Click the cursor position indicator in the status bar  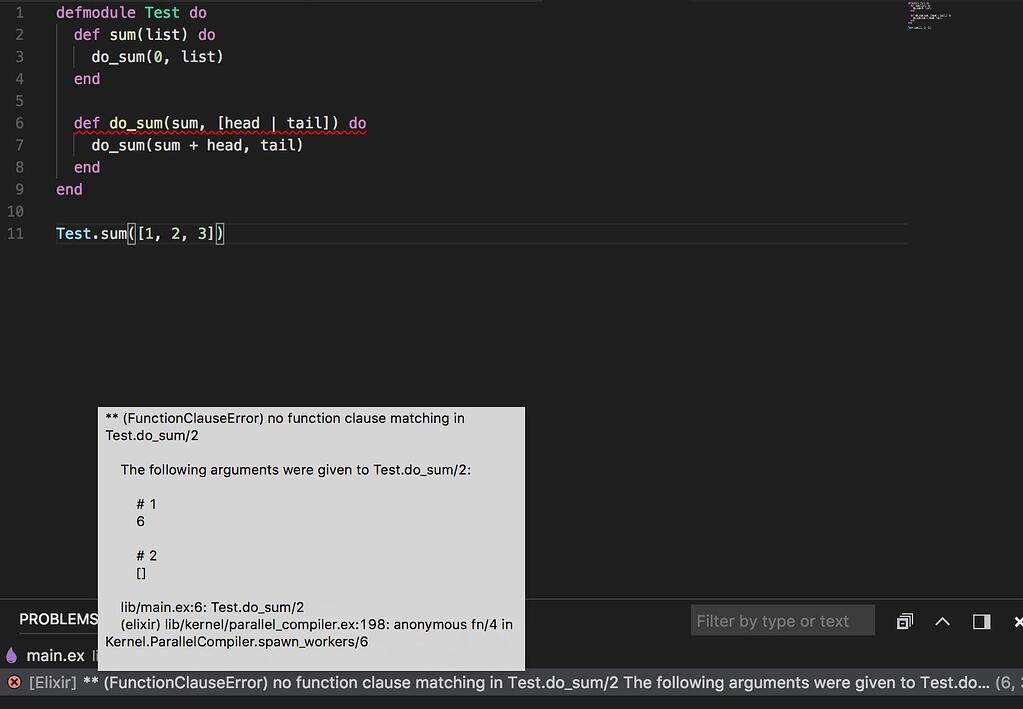point(1012,682)
